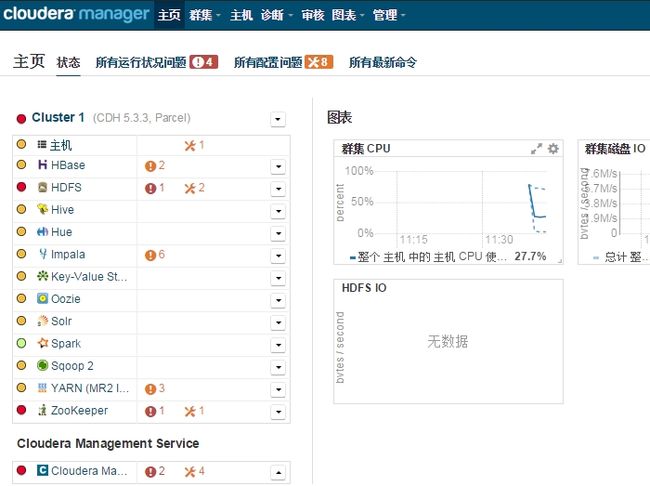The image size is (650, 486).
Task: Open the Sqoop 2 service link
Action: coord(72,366)
